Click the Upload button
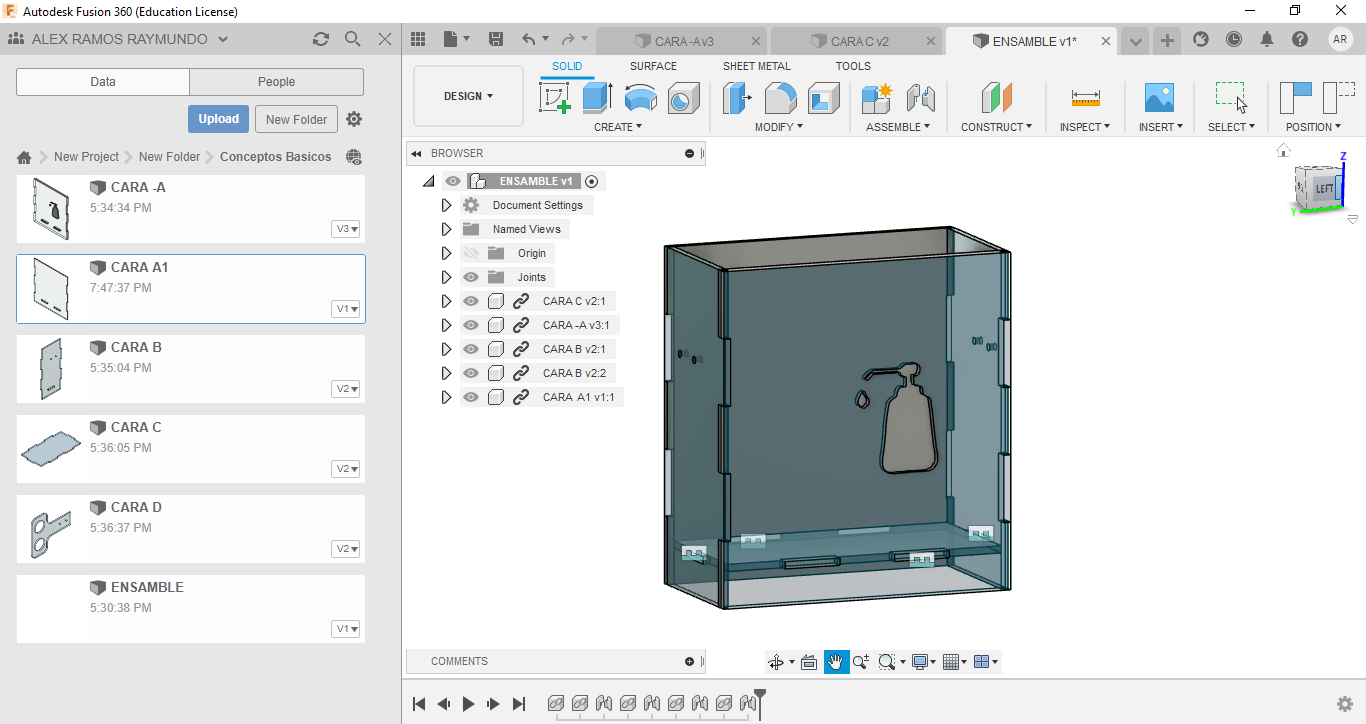Viewport: 1366px width, 724px height. click(x=218, y=119)
